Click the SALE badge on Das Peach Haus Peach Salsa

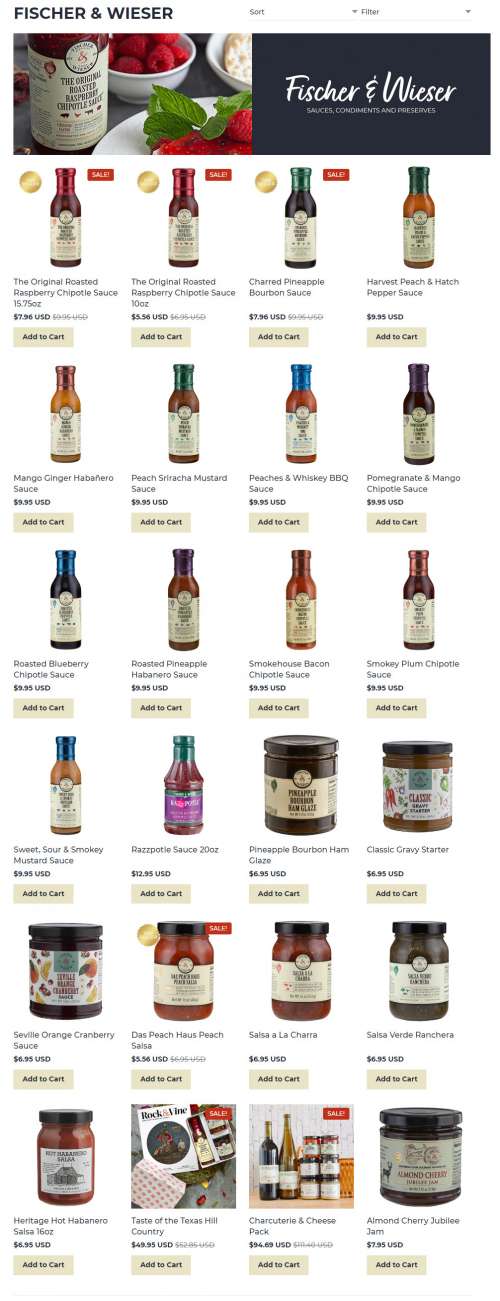click(218, 928)
